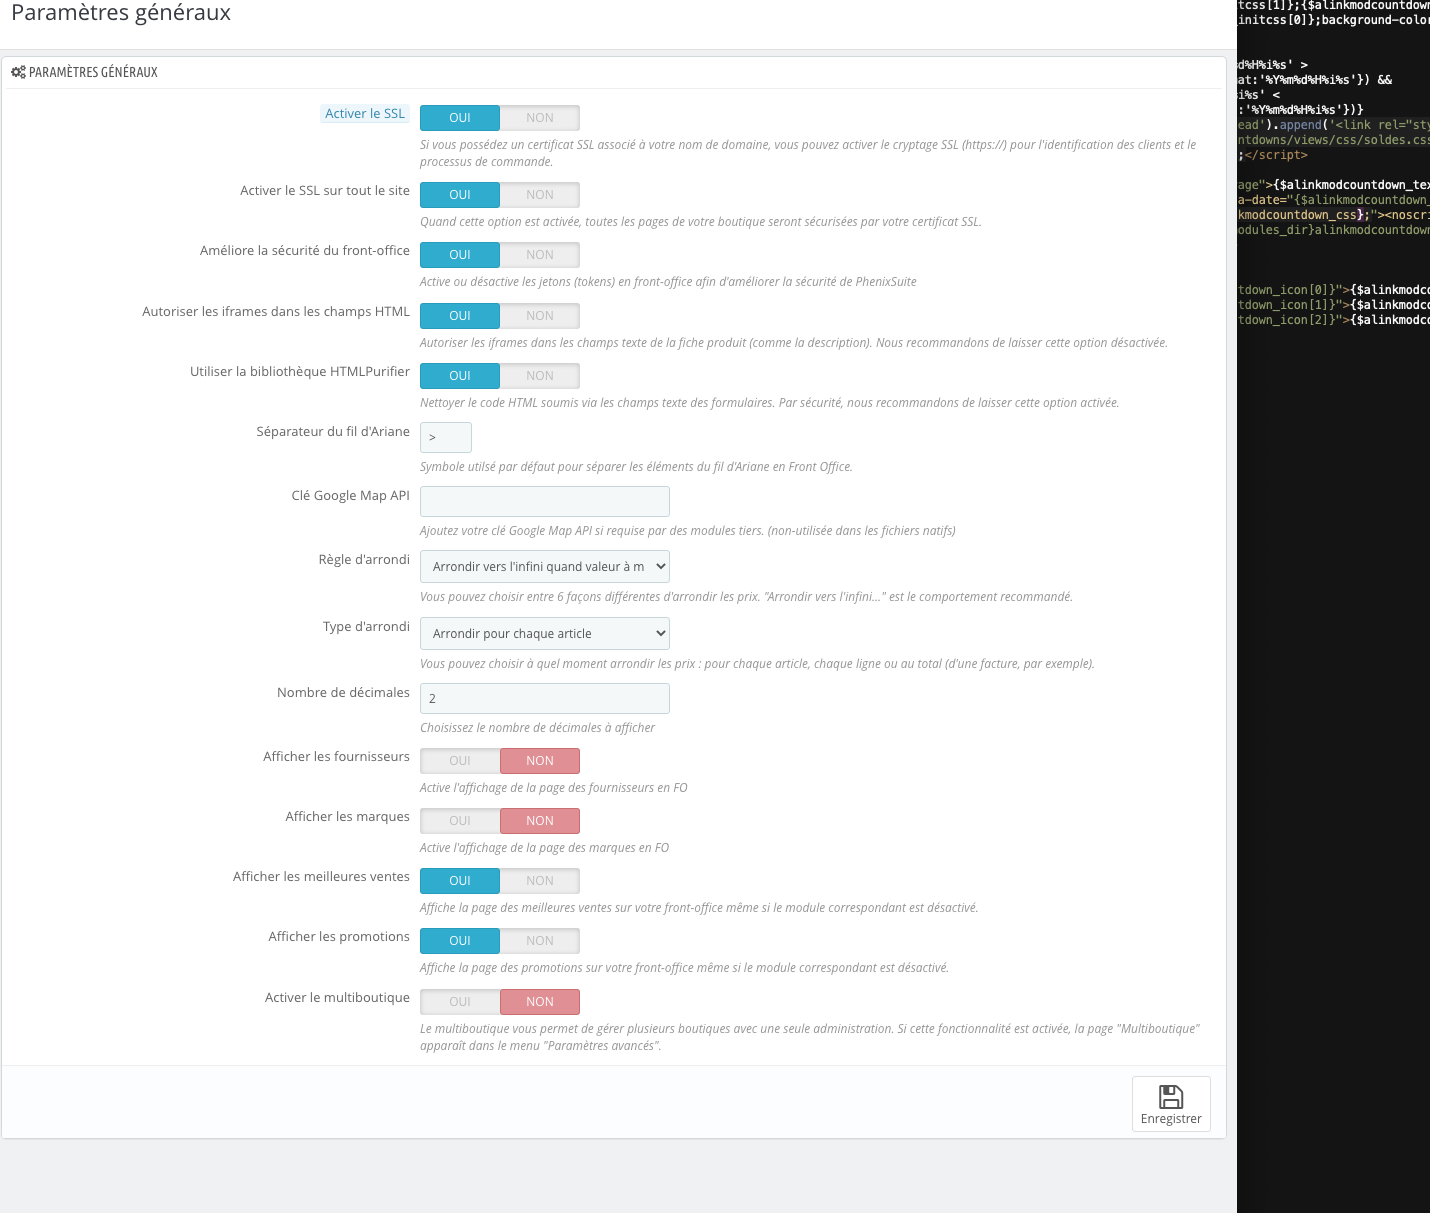The height and width of the screenshot is (1213, 1430).
Task: Click the Enregistrer save disk icon
Action: pyautogui.click(x=1171, y=1097)
